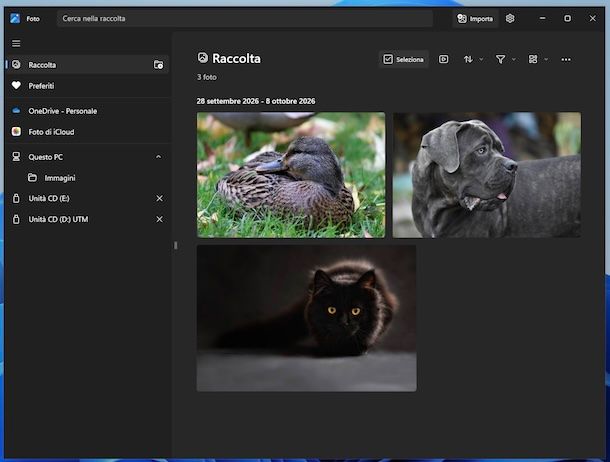Click the gallery view layout icon
The height and width of the screenshot is (462, 610).
533,59
